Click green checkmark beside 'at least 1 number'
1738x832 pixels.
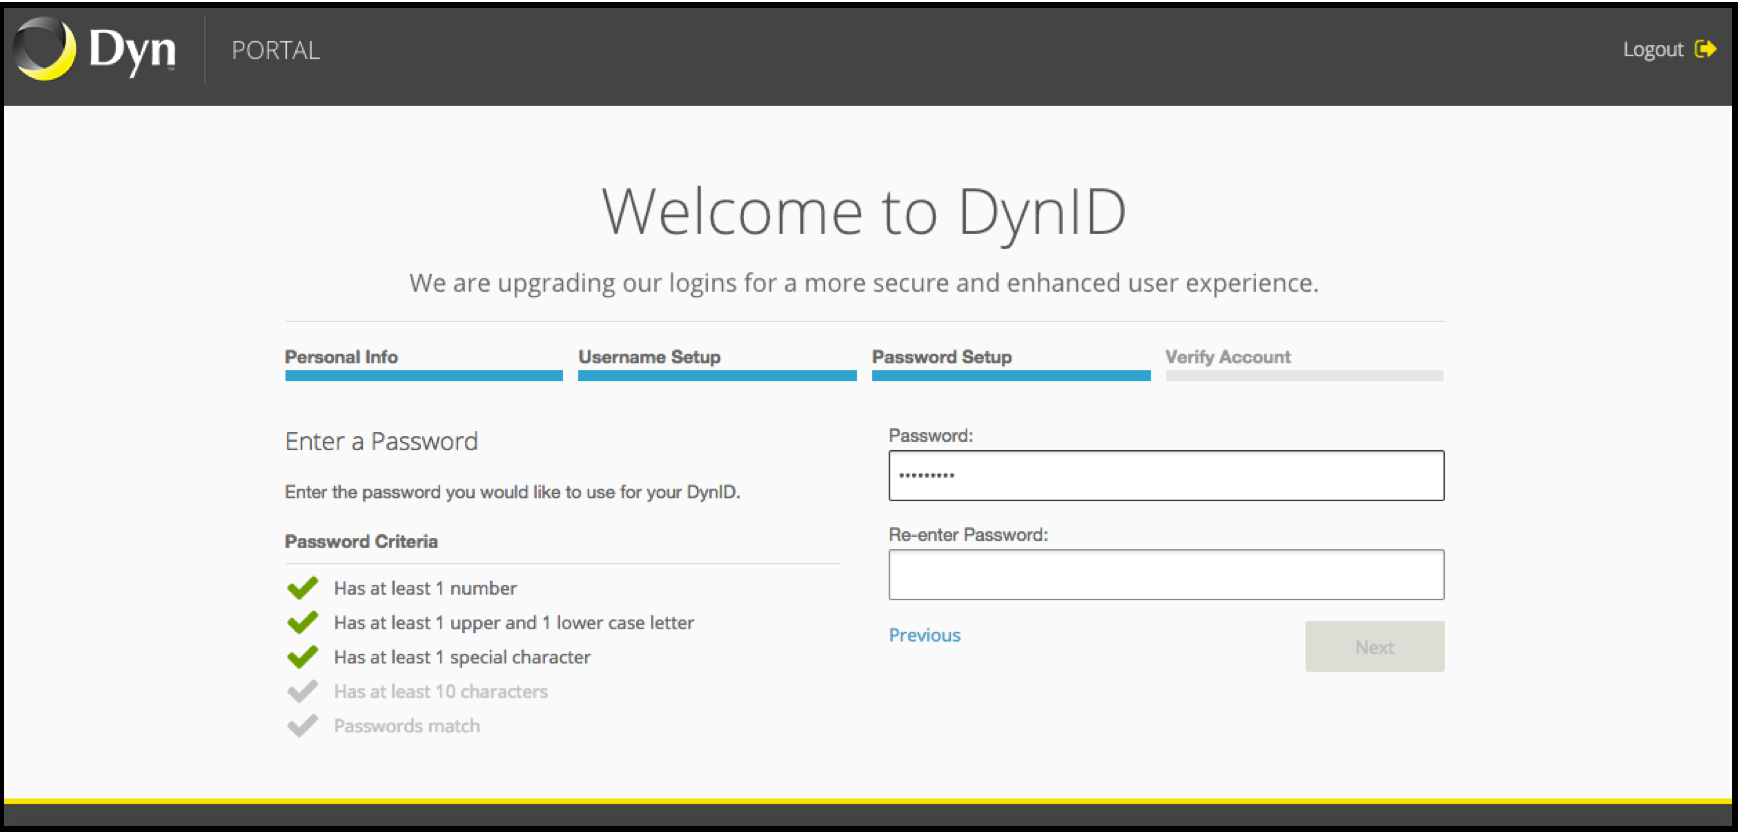pyautogui.click(x=302, y=588)
